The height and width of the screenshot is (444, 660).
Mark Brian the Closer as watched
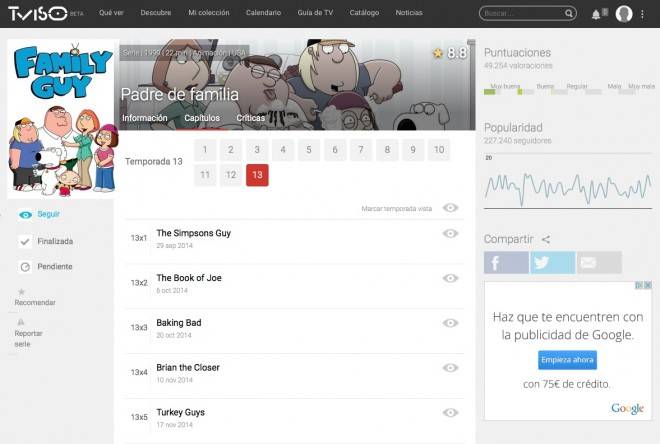tap(450, 368)
